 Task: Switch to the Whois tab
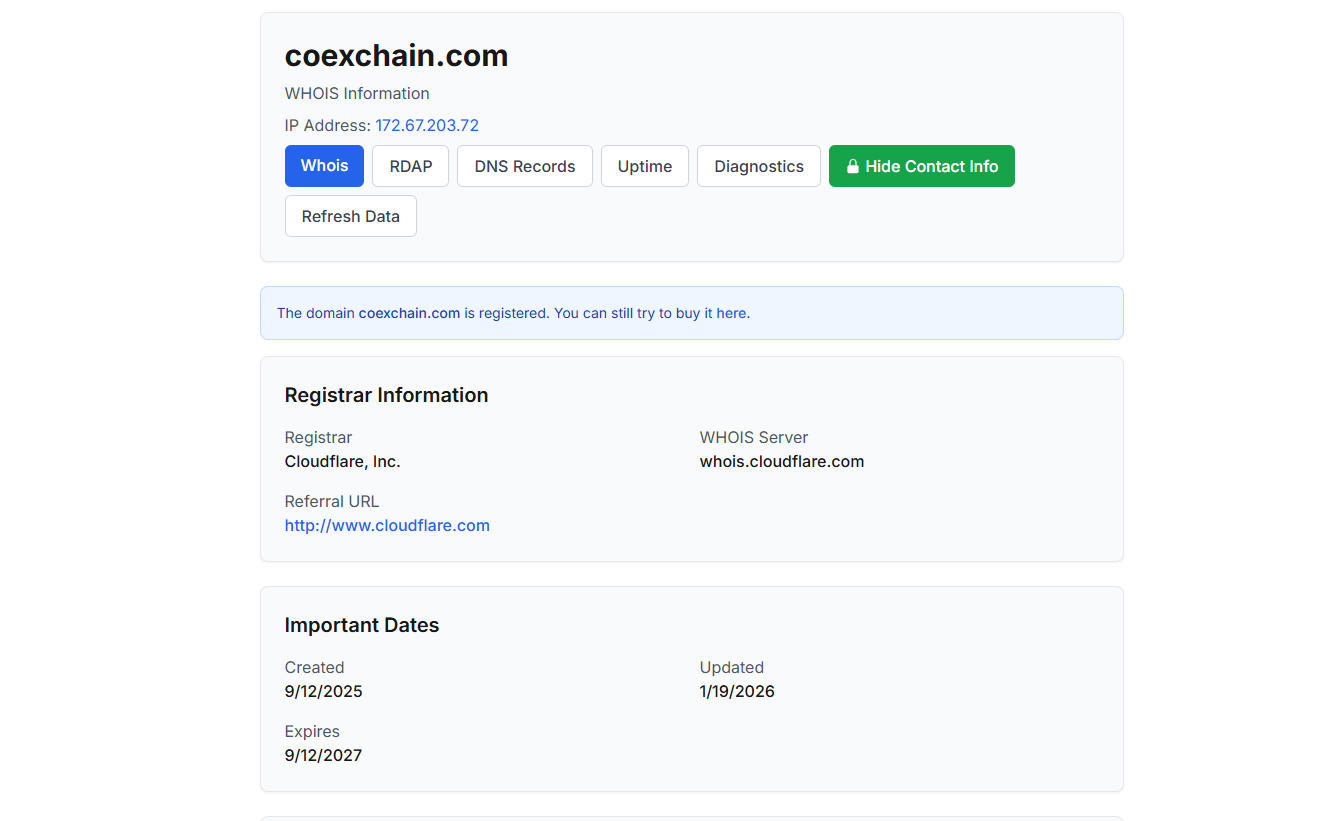coord(324,166)
